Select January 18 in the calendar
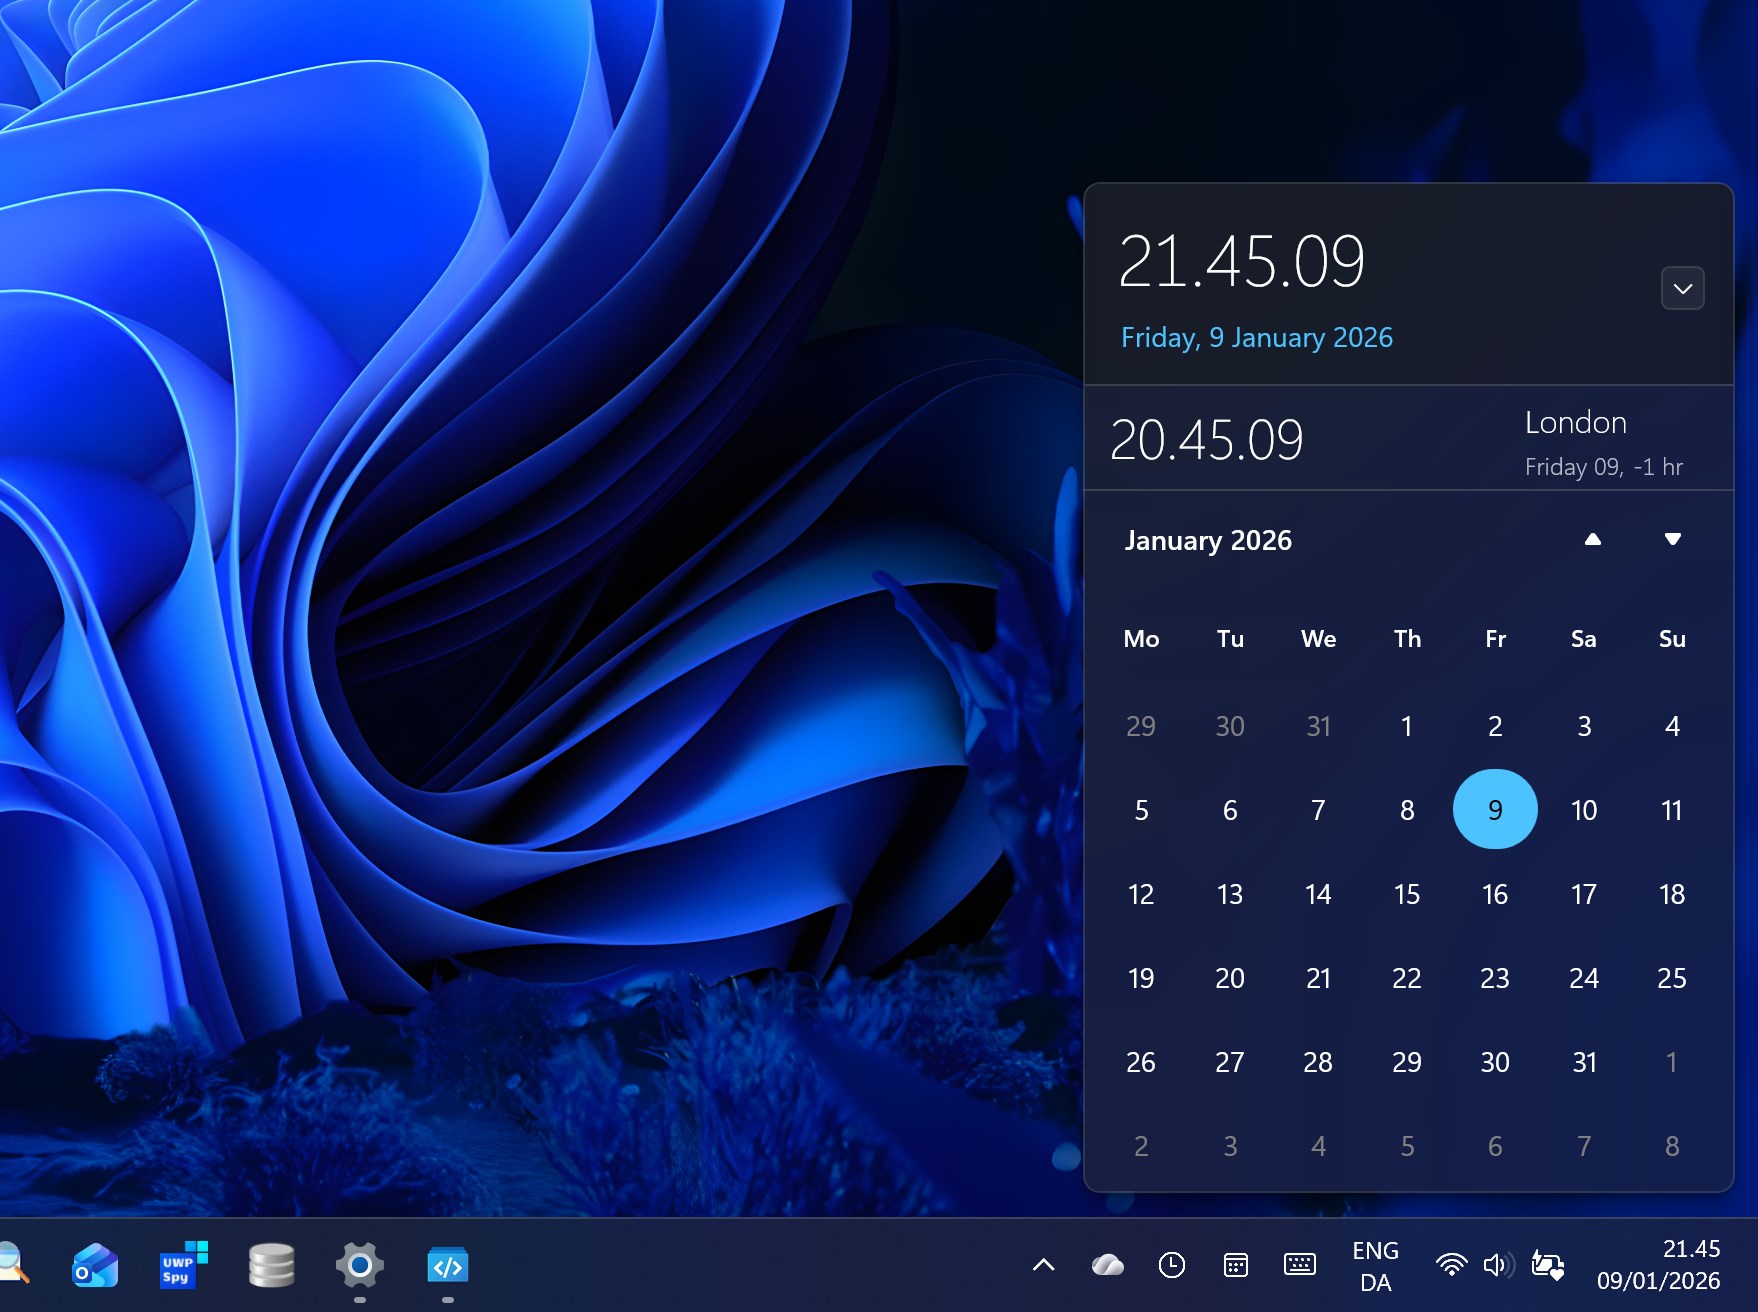 click(x=1672, y=894)
